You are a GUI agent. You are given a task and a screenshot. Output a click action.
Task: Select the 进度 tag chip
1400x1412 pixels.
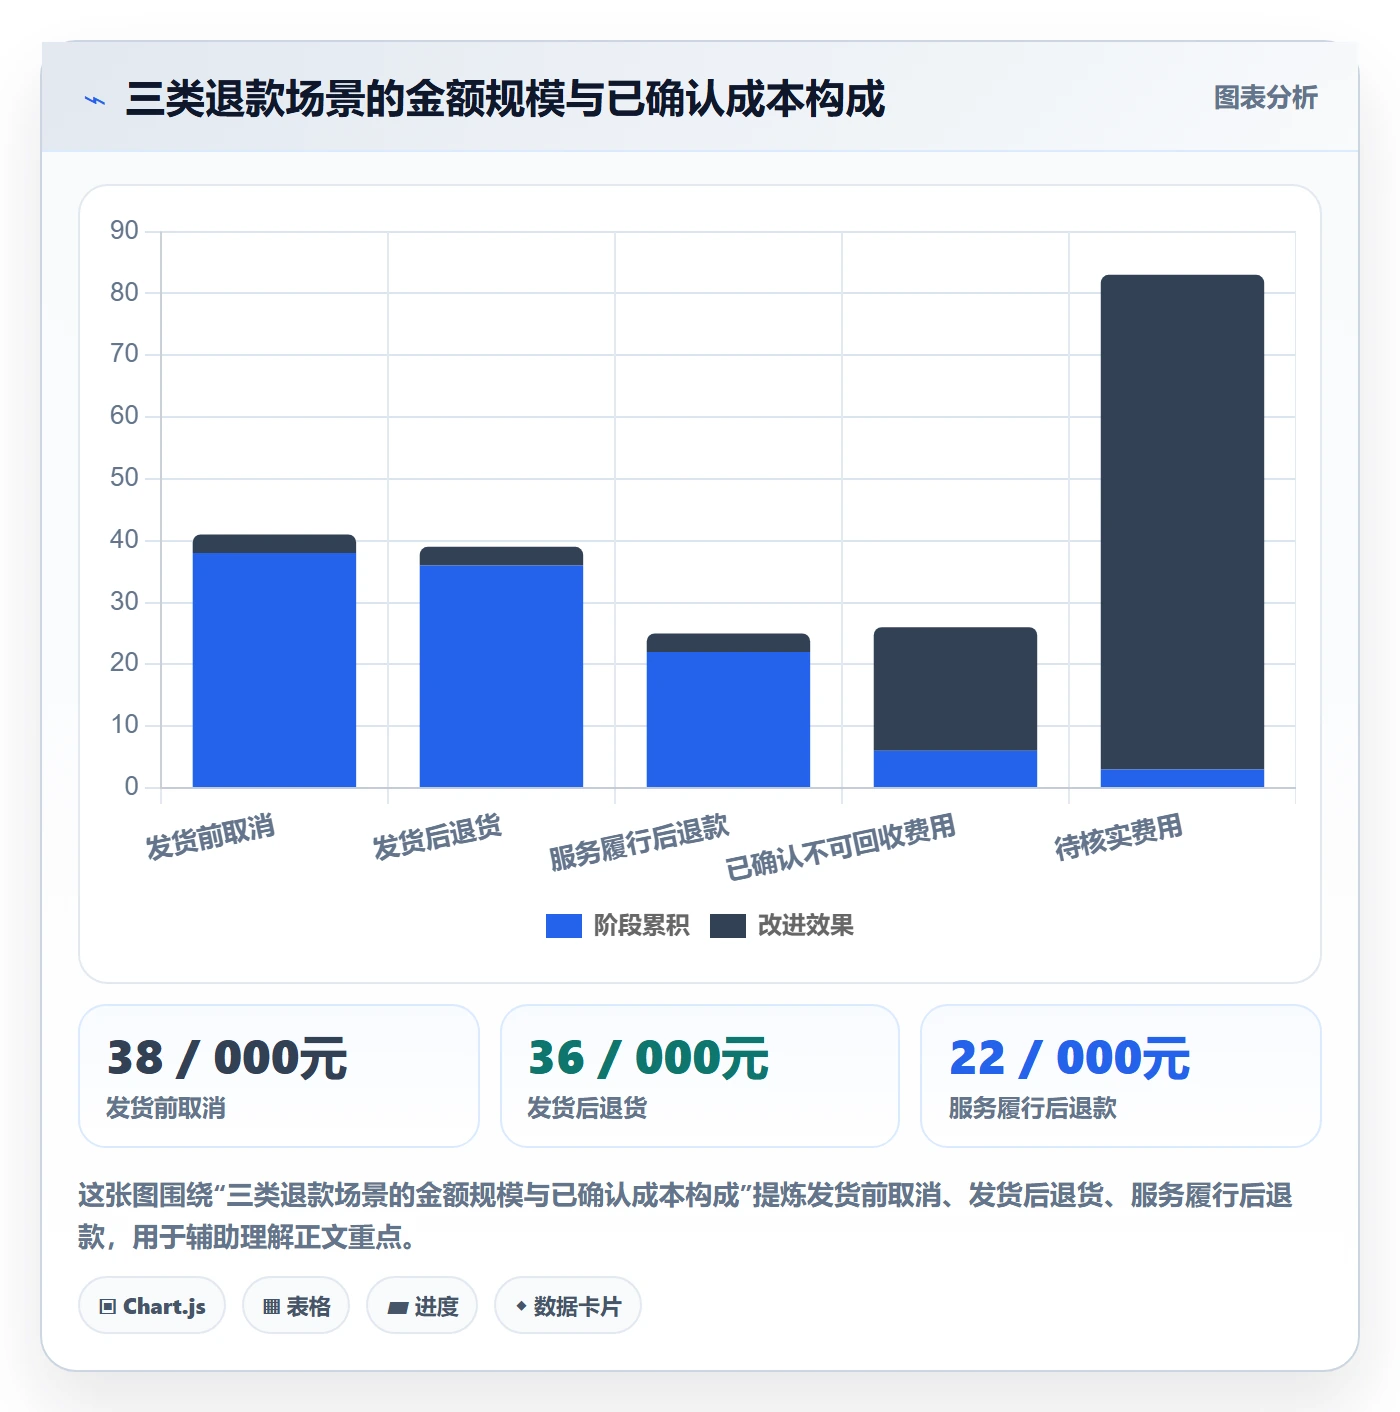pyautogui.click(x=422, y=1306)
